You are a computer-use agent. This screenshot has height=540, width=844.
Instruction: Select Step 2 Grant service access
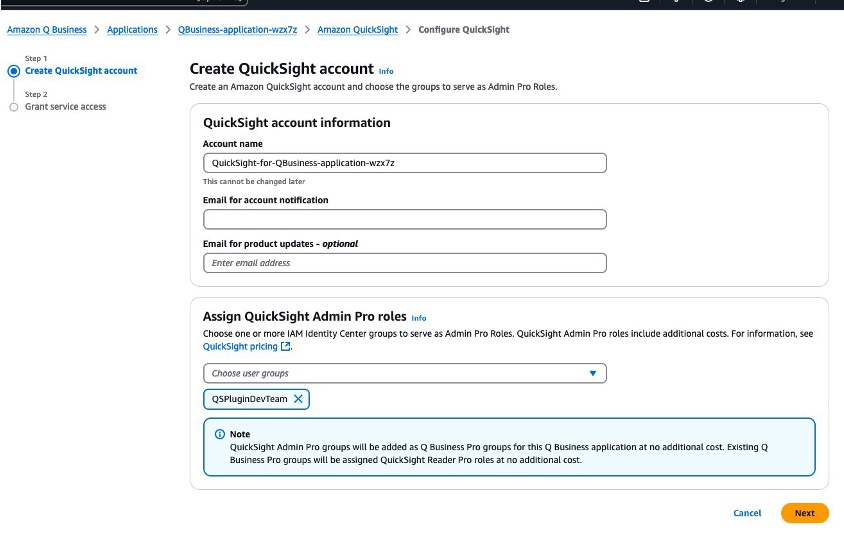(x=65, y=107)
